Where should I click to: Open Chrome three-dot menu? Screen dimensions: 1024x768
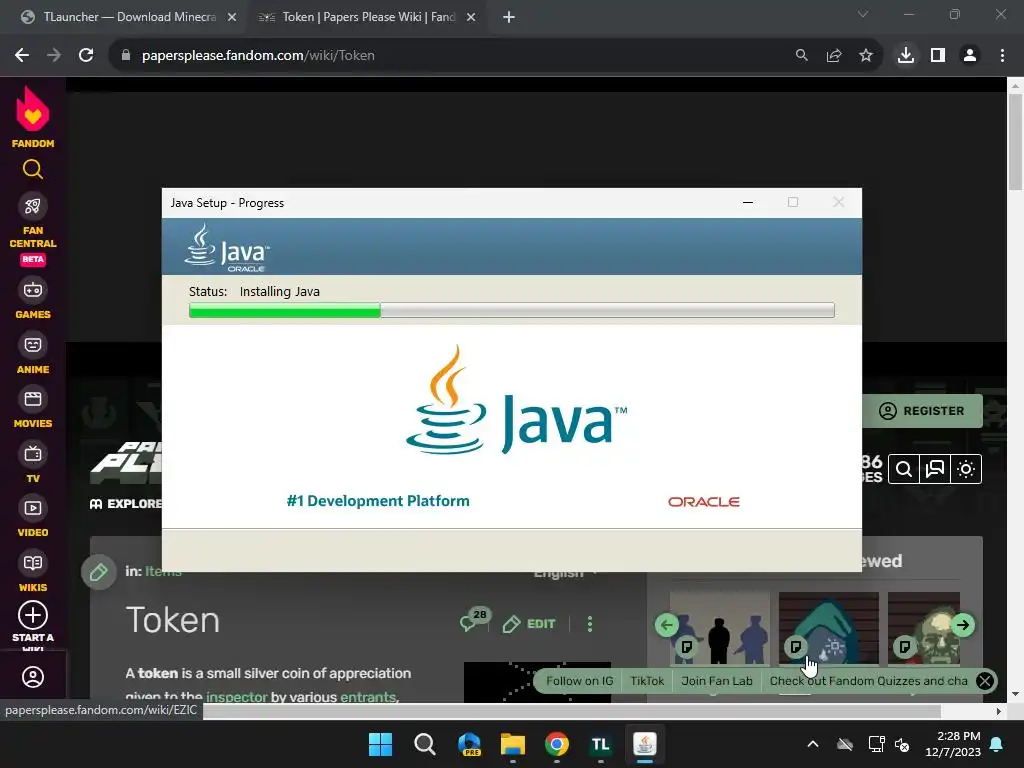[x=1002, y=56]
